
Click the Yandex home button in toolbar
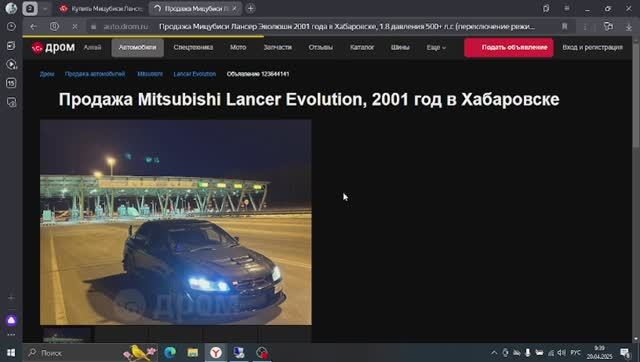pyautogui.click(x=54, y=27)
